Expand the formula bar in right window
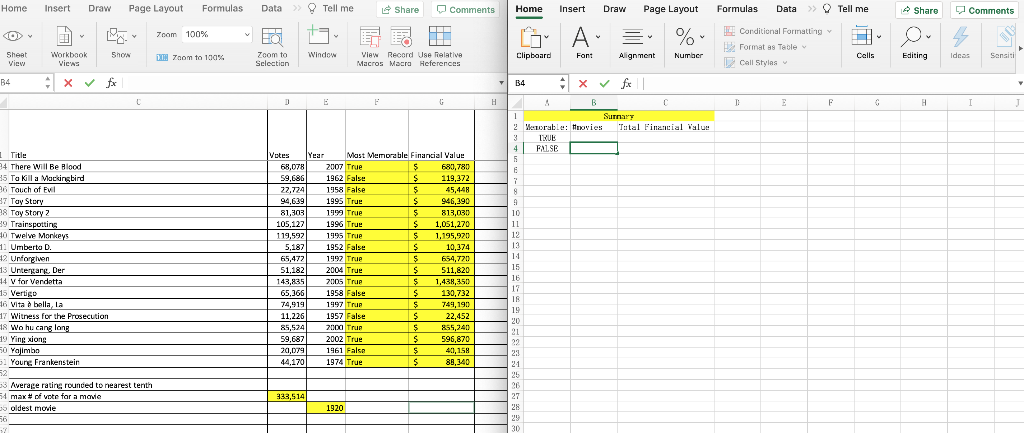The image size is (1024, 433). pos(1019,84)
